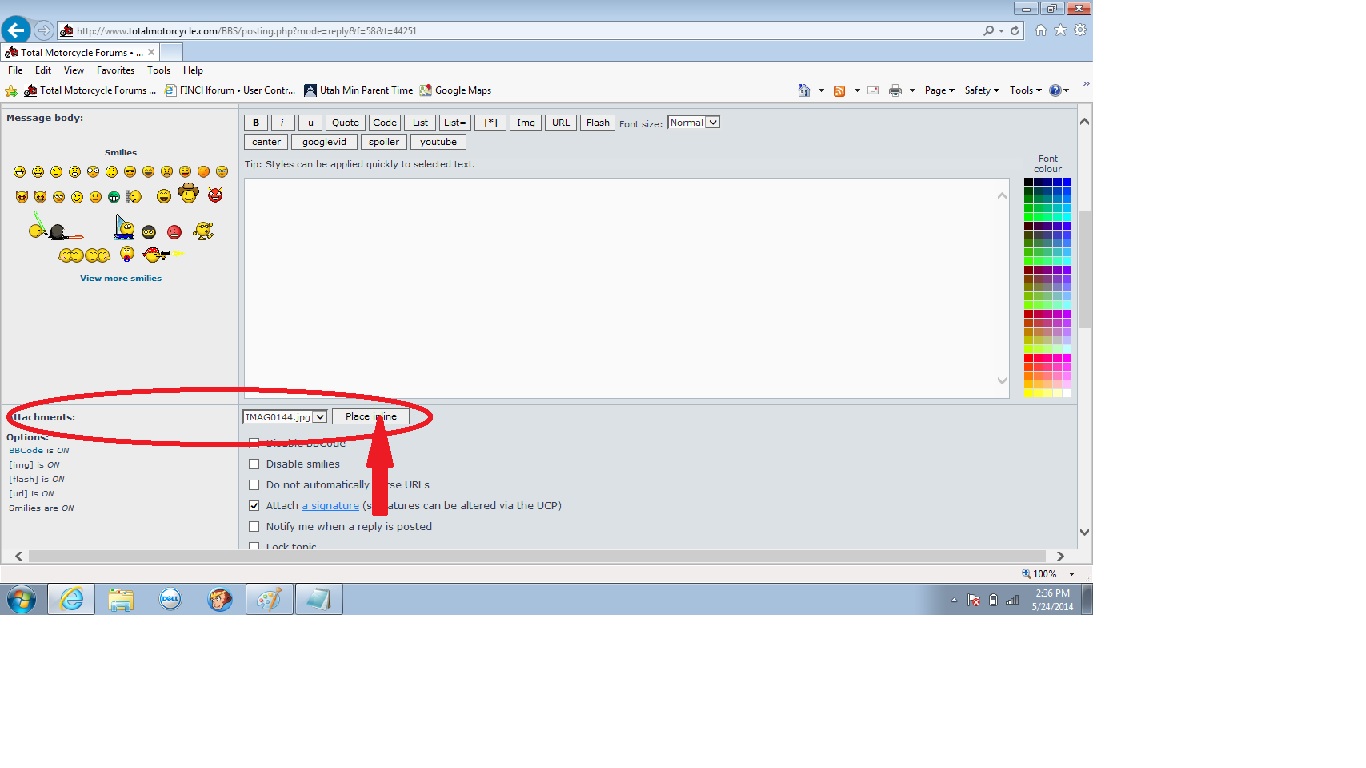The image size is (1366, 768).
Task: Expand the arrow next to command bar Home icon
Action: pyautogui.click(x=821, y=91)
